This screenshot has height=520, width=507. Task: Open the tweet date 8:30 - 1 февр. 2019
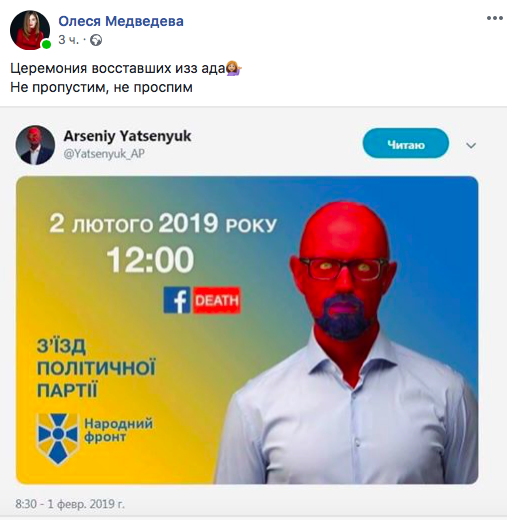click(x=70, y=504)
